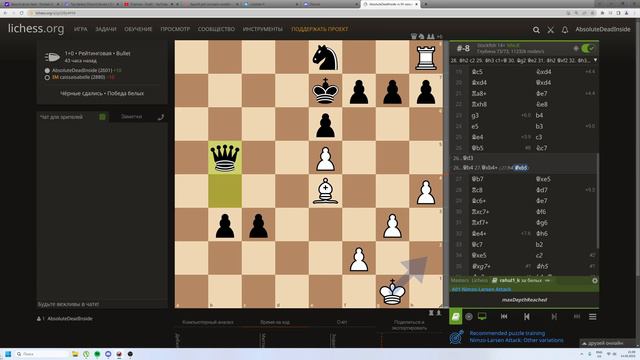The image size is (640, 360).
Task: Click move Ra8+ in move list
Action: (480, 93)
